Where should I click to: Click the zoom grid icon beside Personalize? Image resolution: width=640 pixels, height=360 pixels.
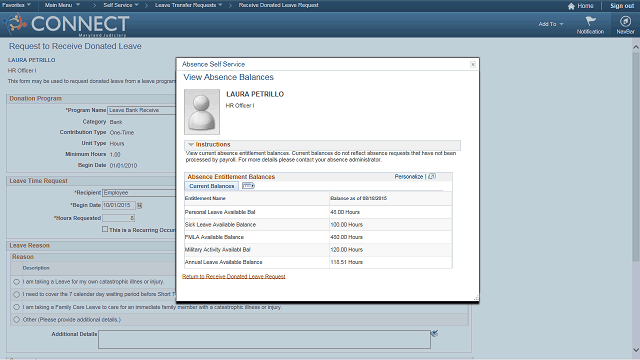tap(432, 176)
